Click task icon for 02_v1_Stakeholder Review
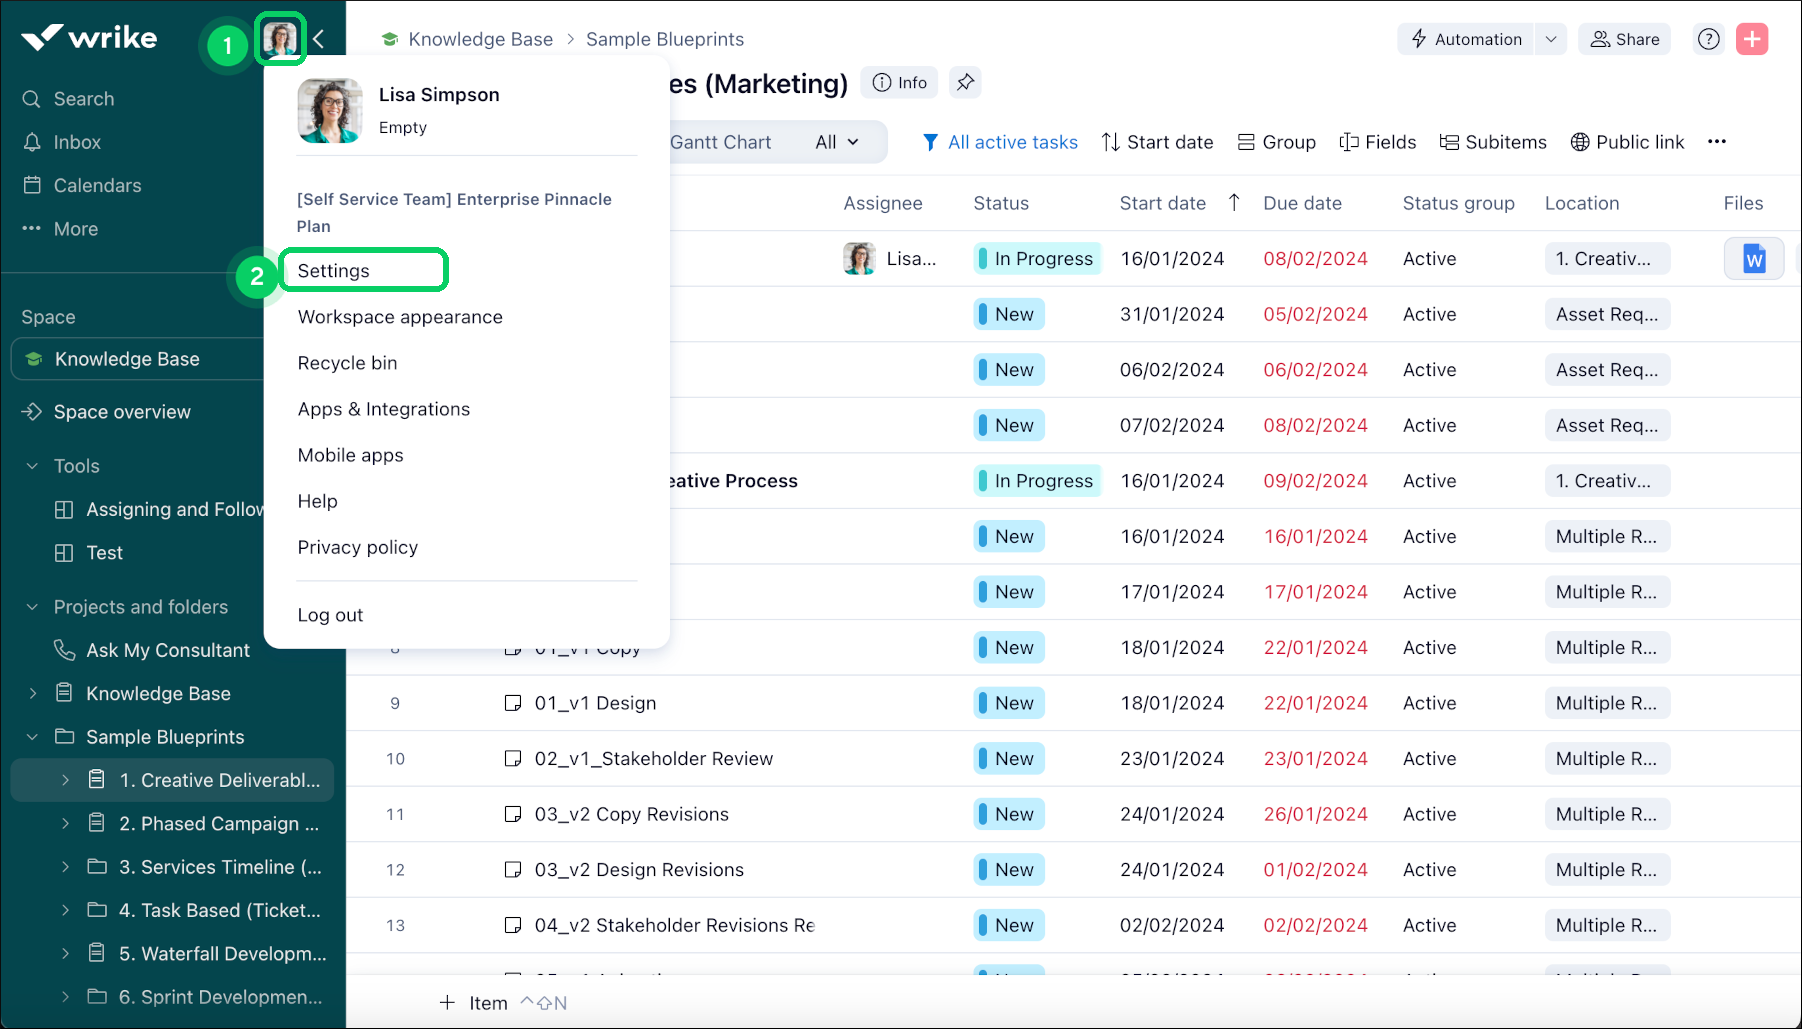Screen dimensions: 1802x1029 pyautogui.click(x=513, y=759)
